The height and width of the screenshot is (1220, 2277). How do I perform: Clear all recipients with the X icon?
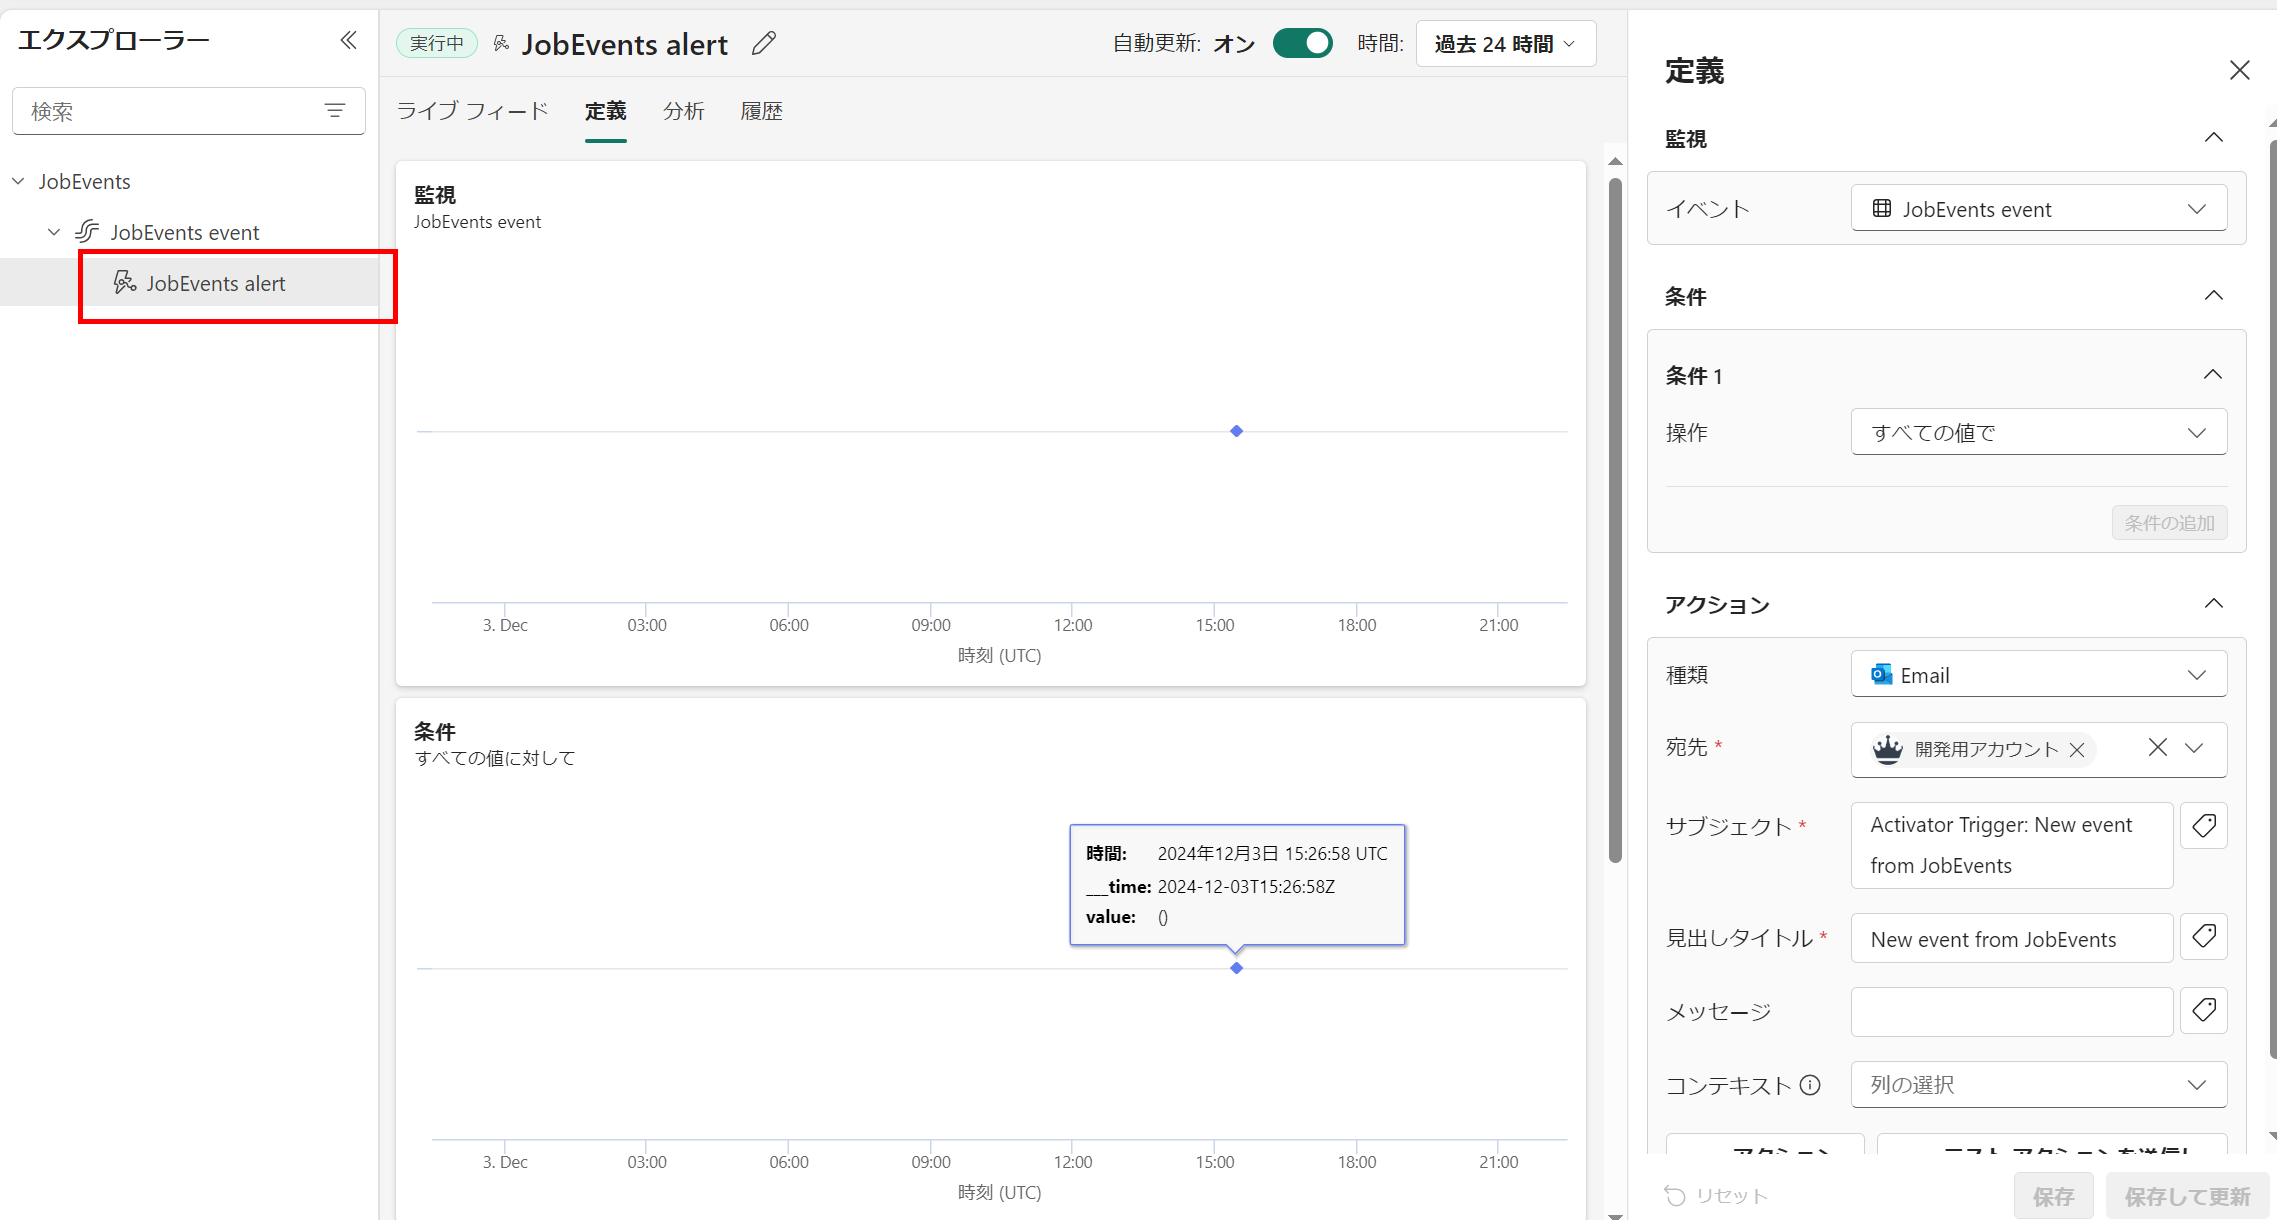pos(2158,748)
